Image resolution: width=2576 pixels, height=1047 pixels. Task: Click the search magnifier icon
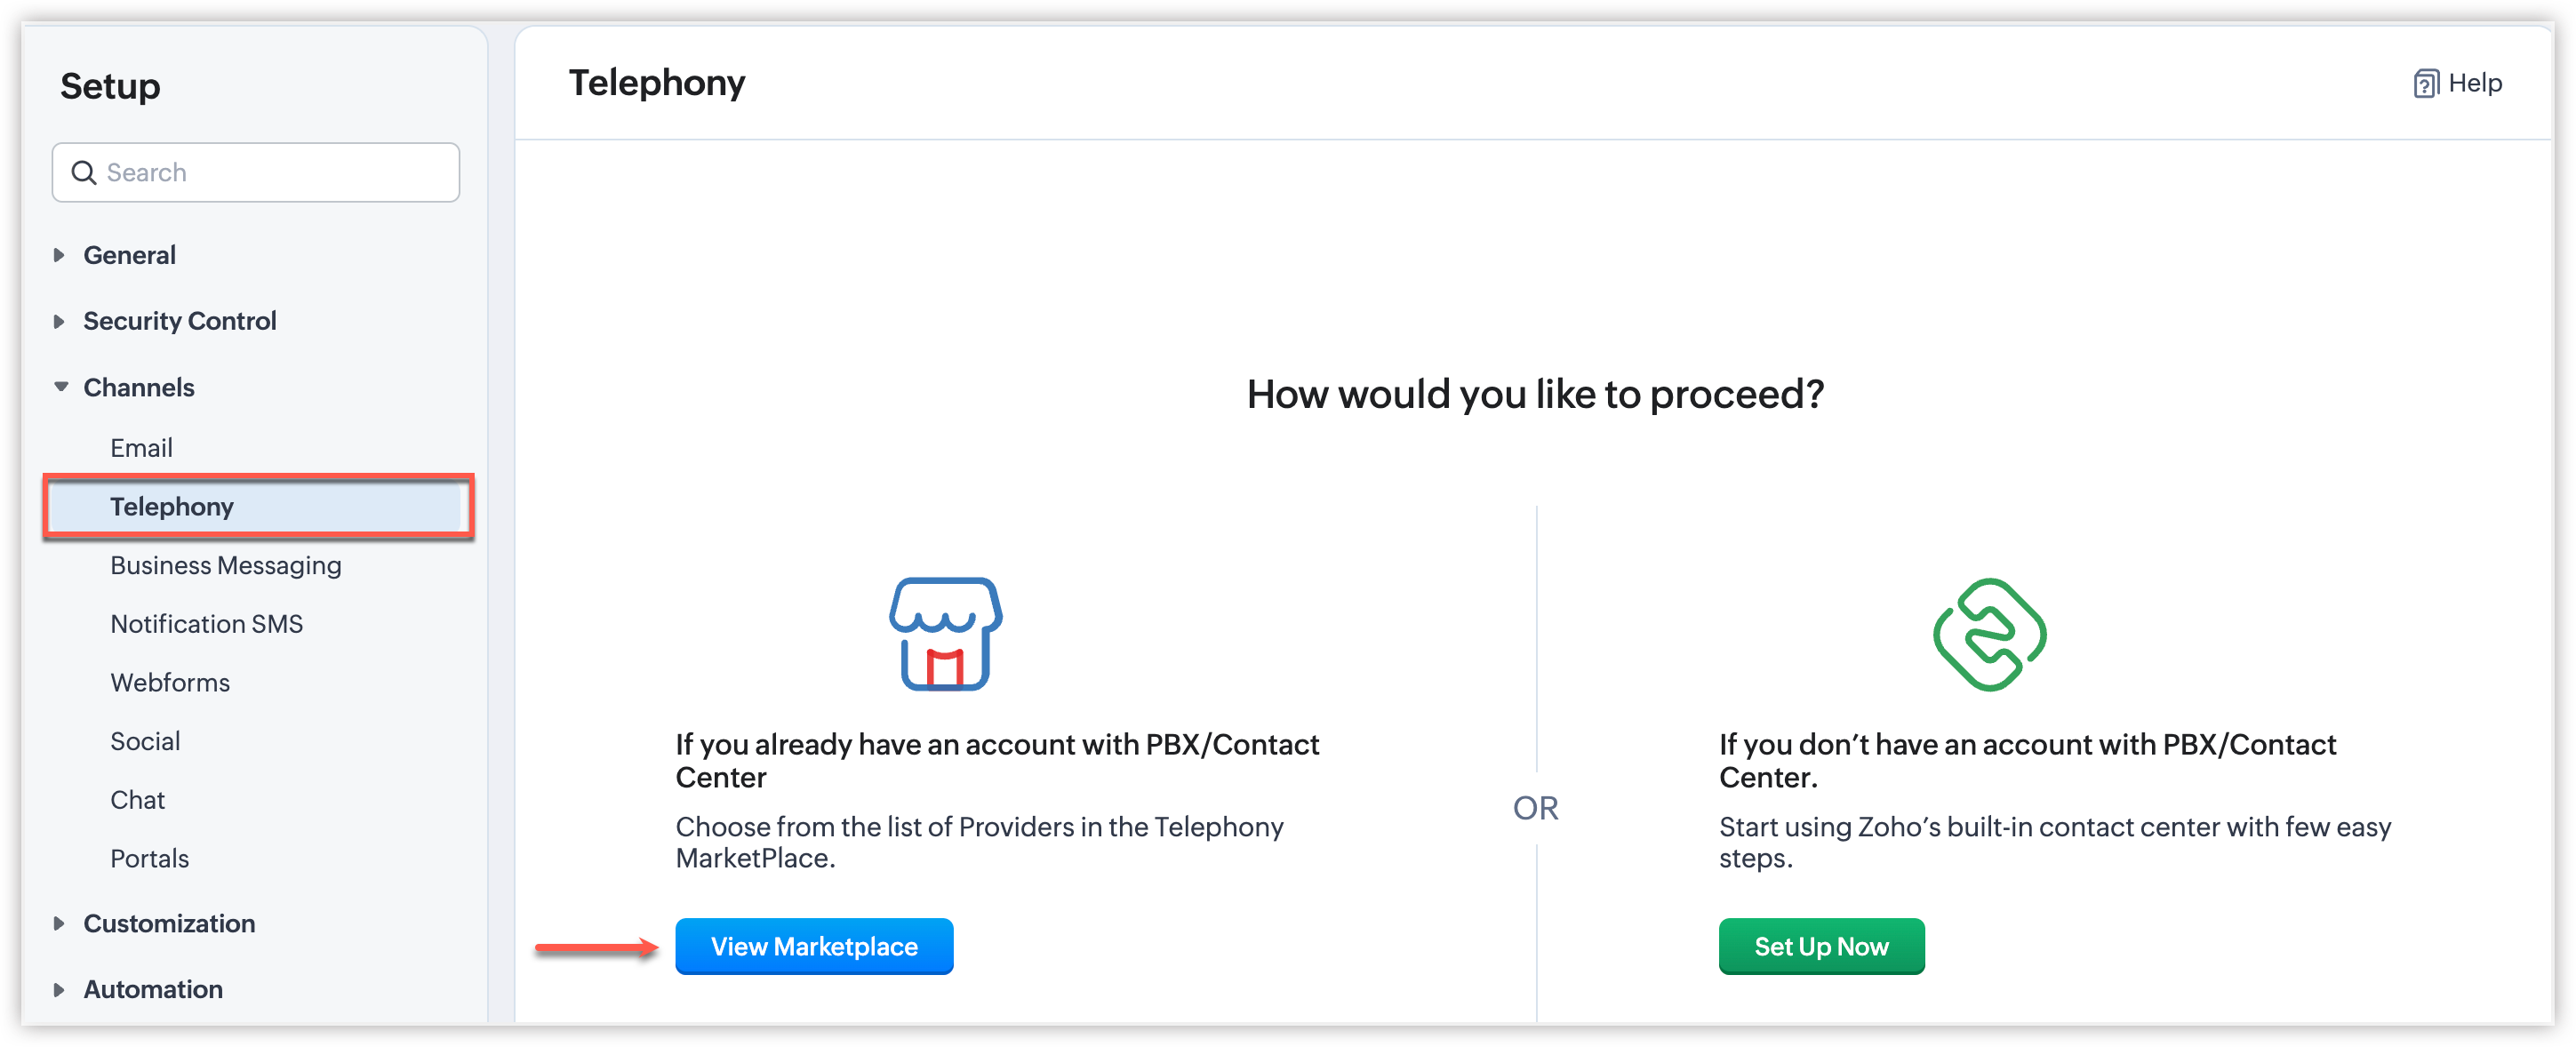coord(84,173)
